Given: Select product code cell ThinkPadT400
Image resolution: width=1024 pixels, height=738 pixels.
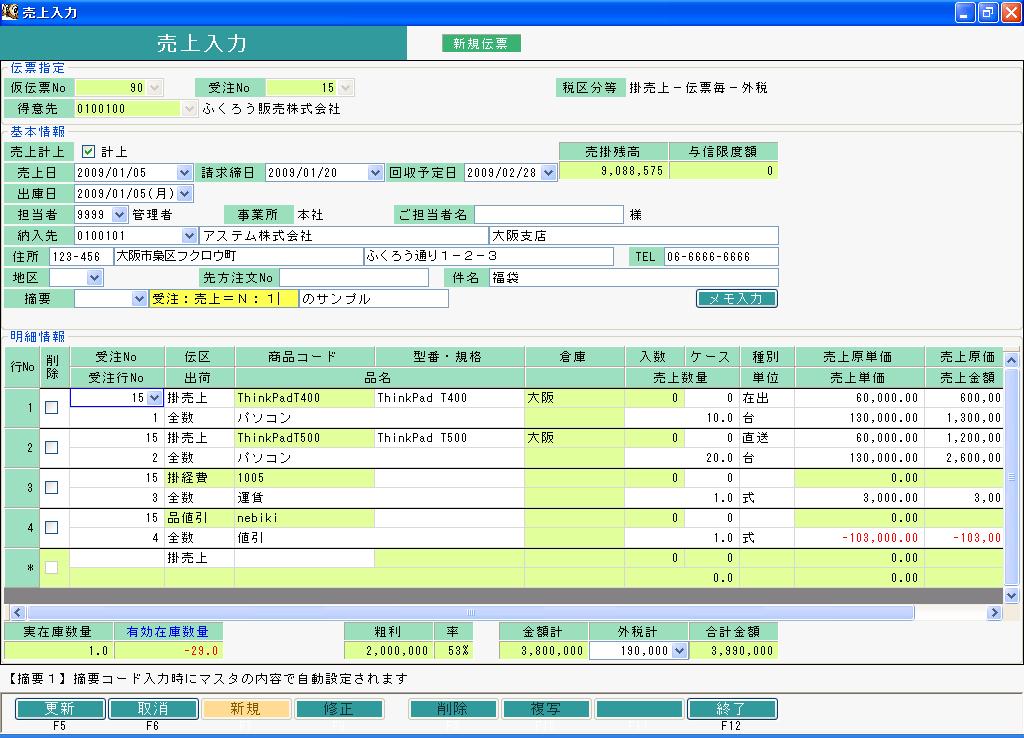Looking at the screenshot, I should [304, 398].
